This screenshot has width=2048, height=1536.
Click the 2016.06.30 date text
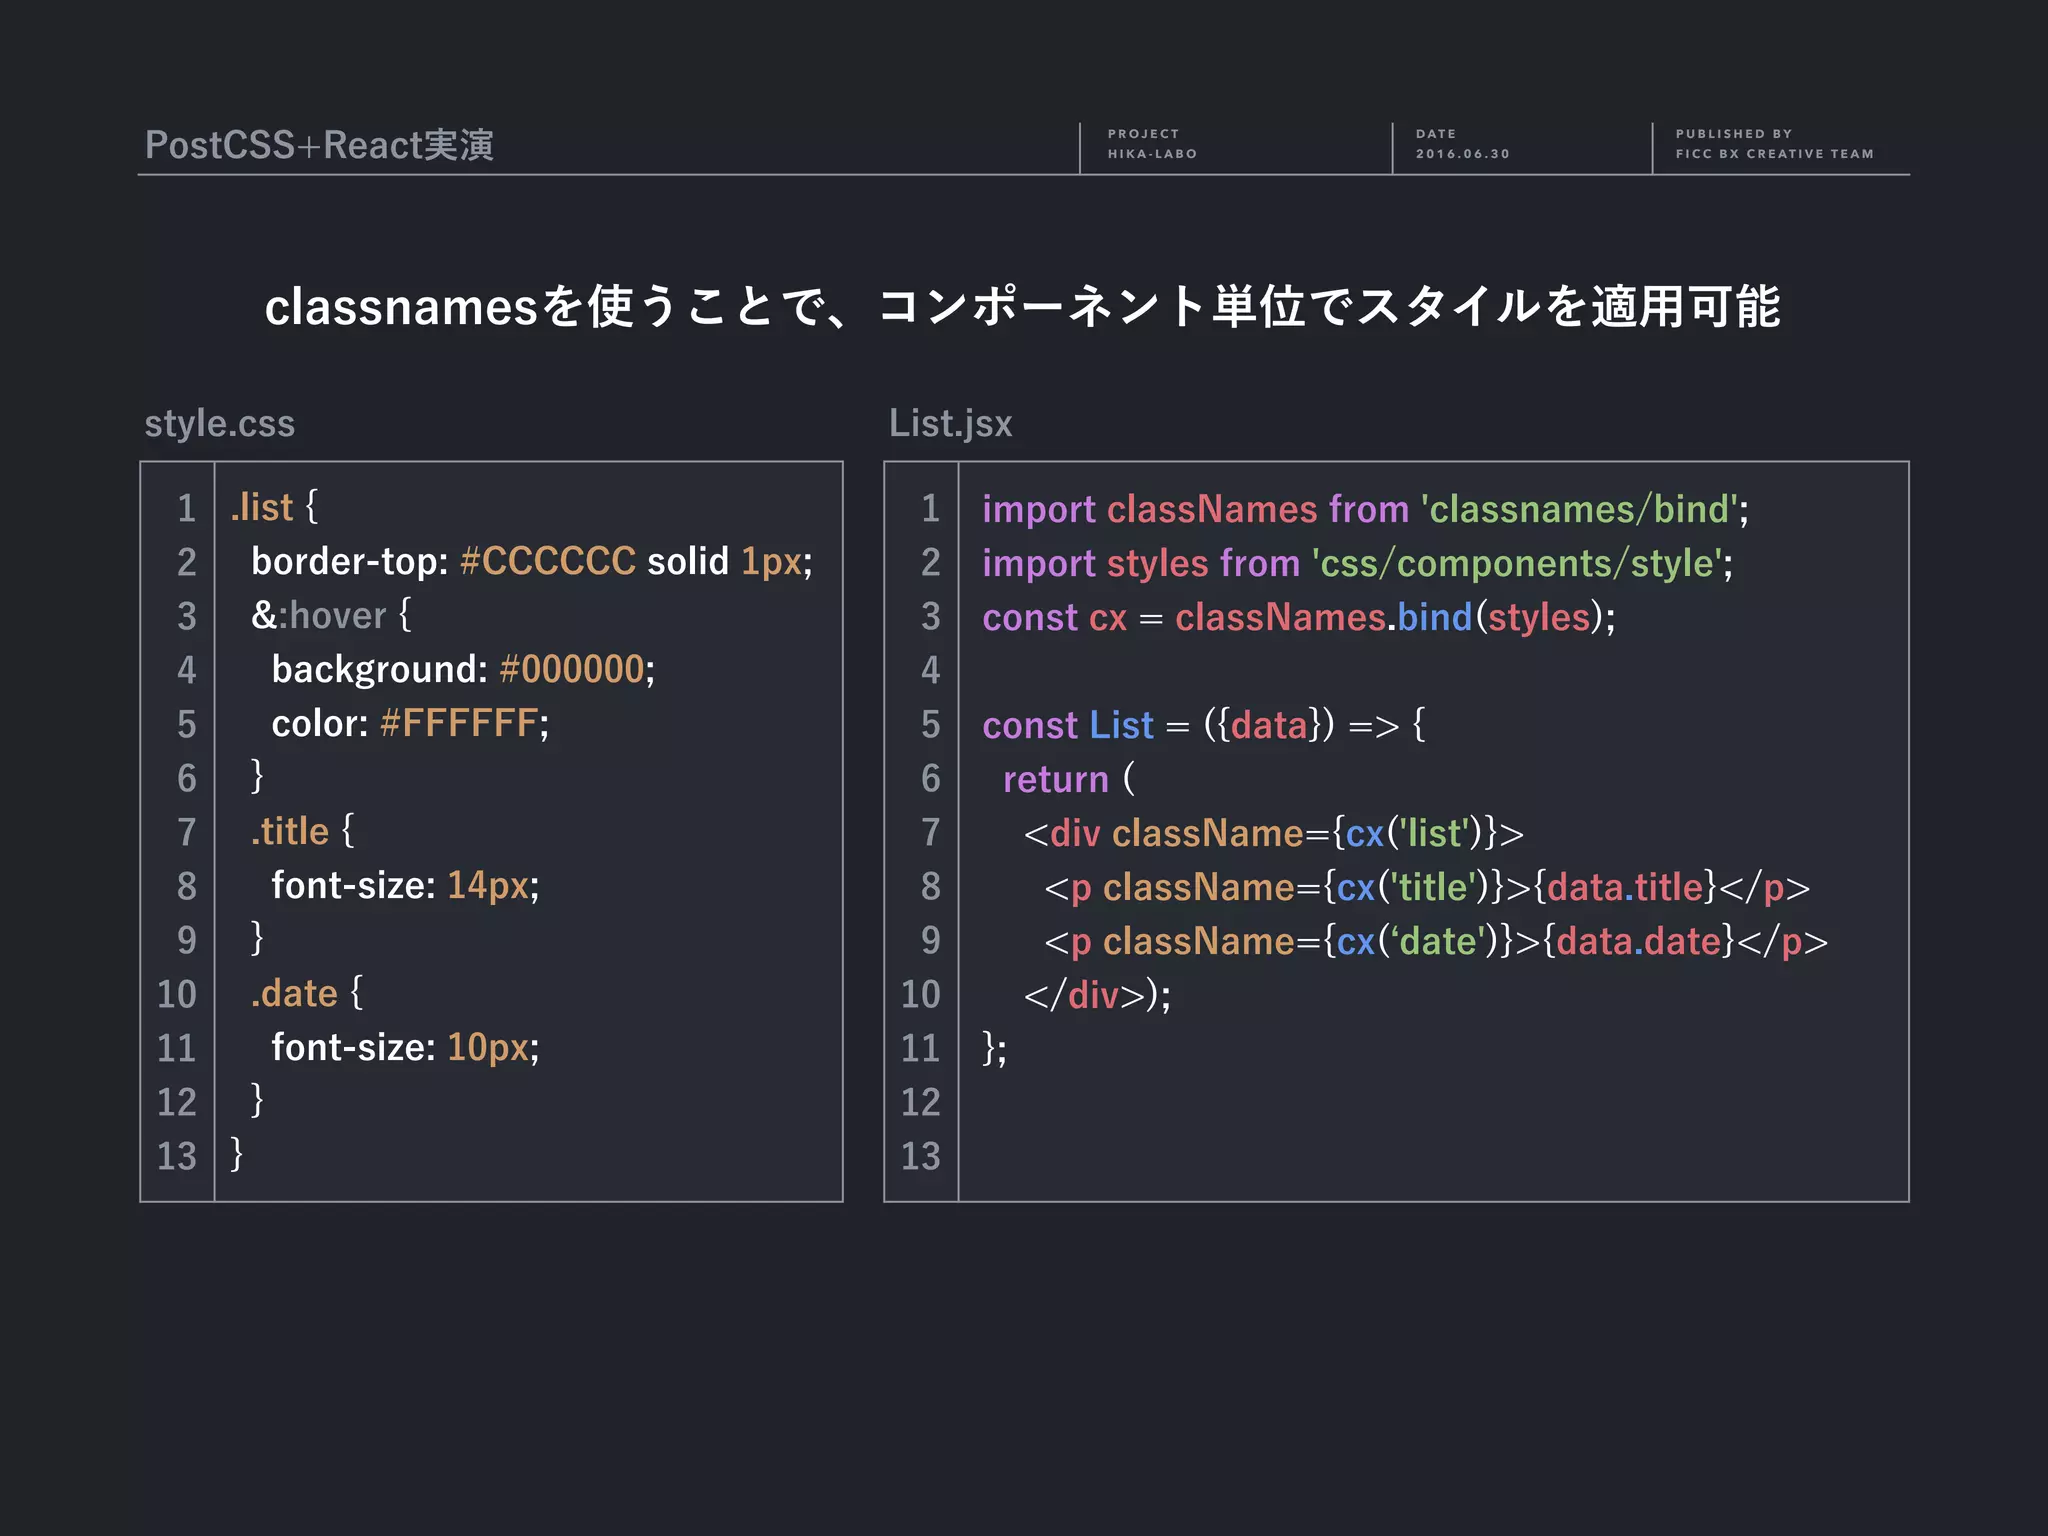click(x=1462, y=154)
